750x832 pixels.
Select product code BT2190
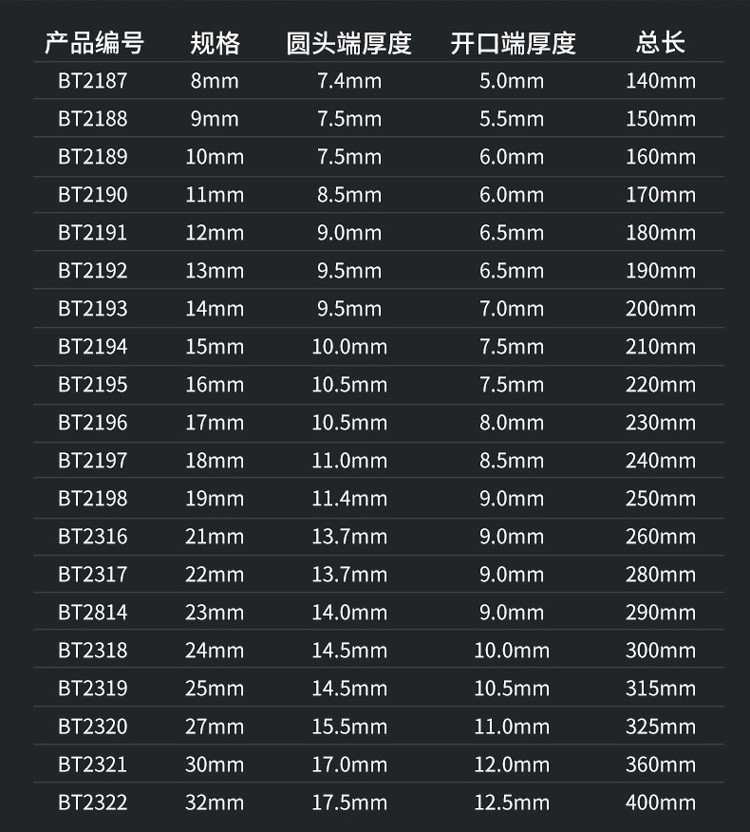tap(93, 195)
